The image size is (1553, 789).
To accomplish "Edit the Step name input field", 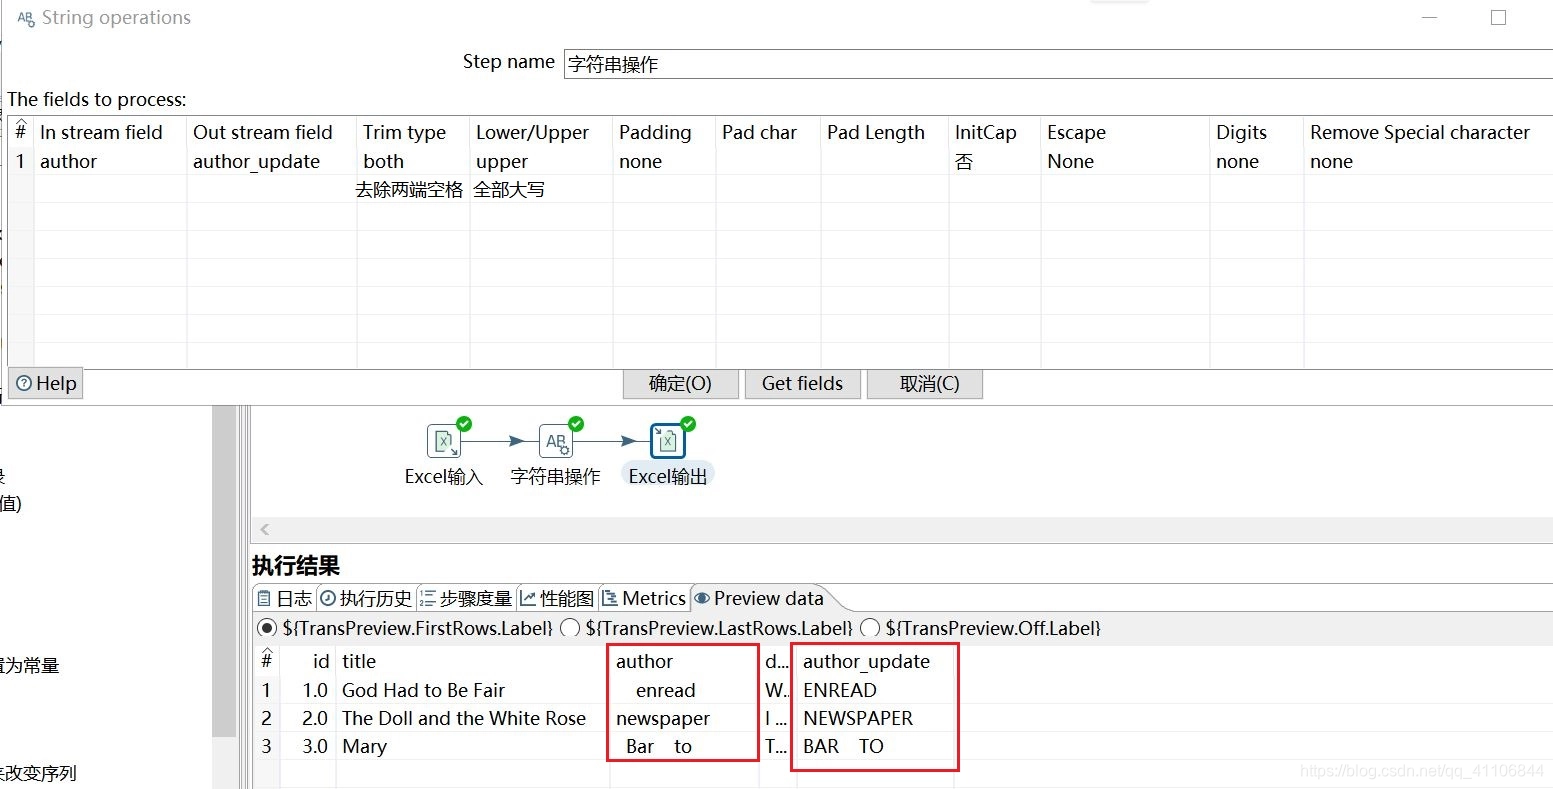I will (1058, 64).
